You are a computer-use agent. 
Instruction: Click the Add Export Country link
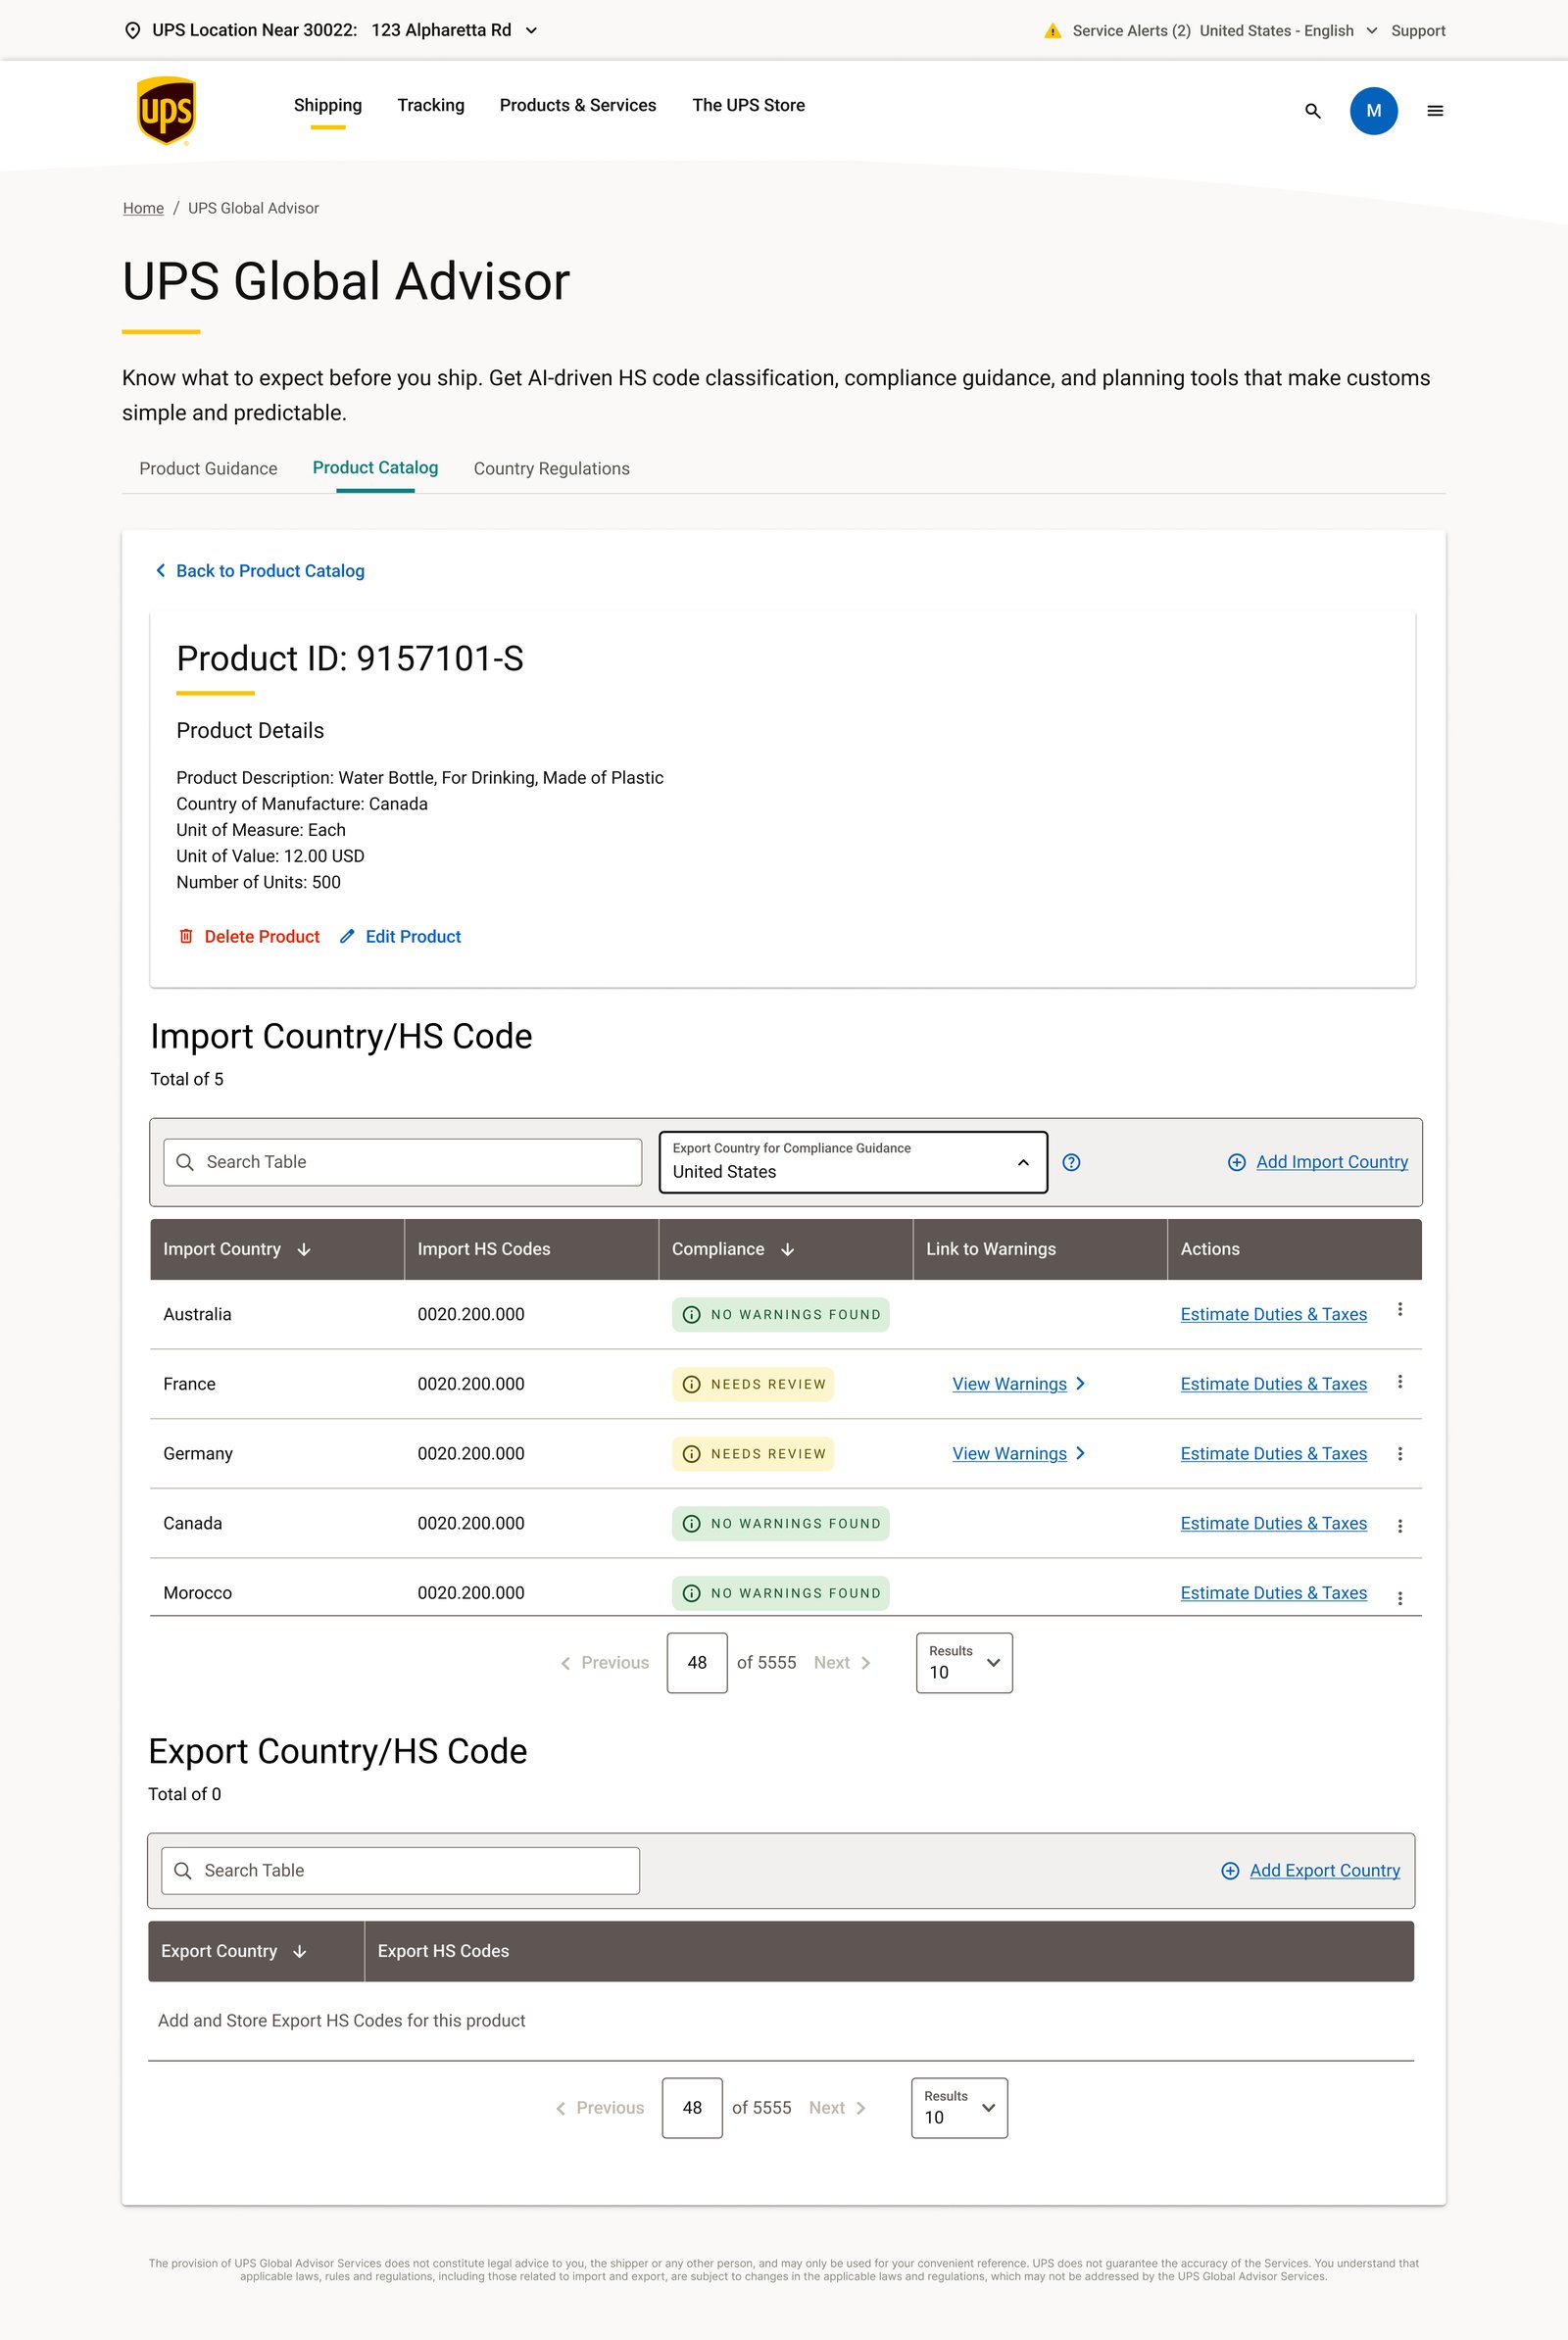point(1325,1871)
